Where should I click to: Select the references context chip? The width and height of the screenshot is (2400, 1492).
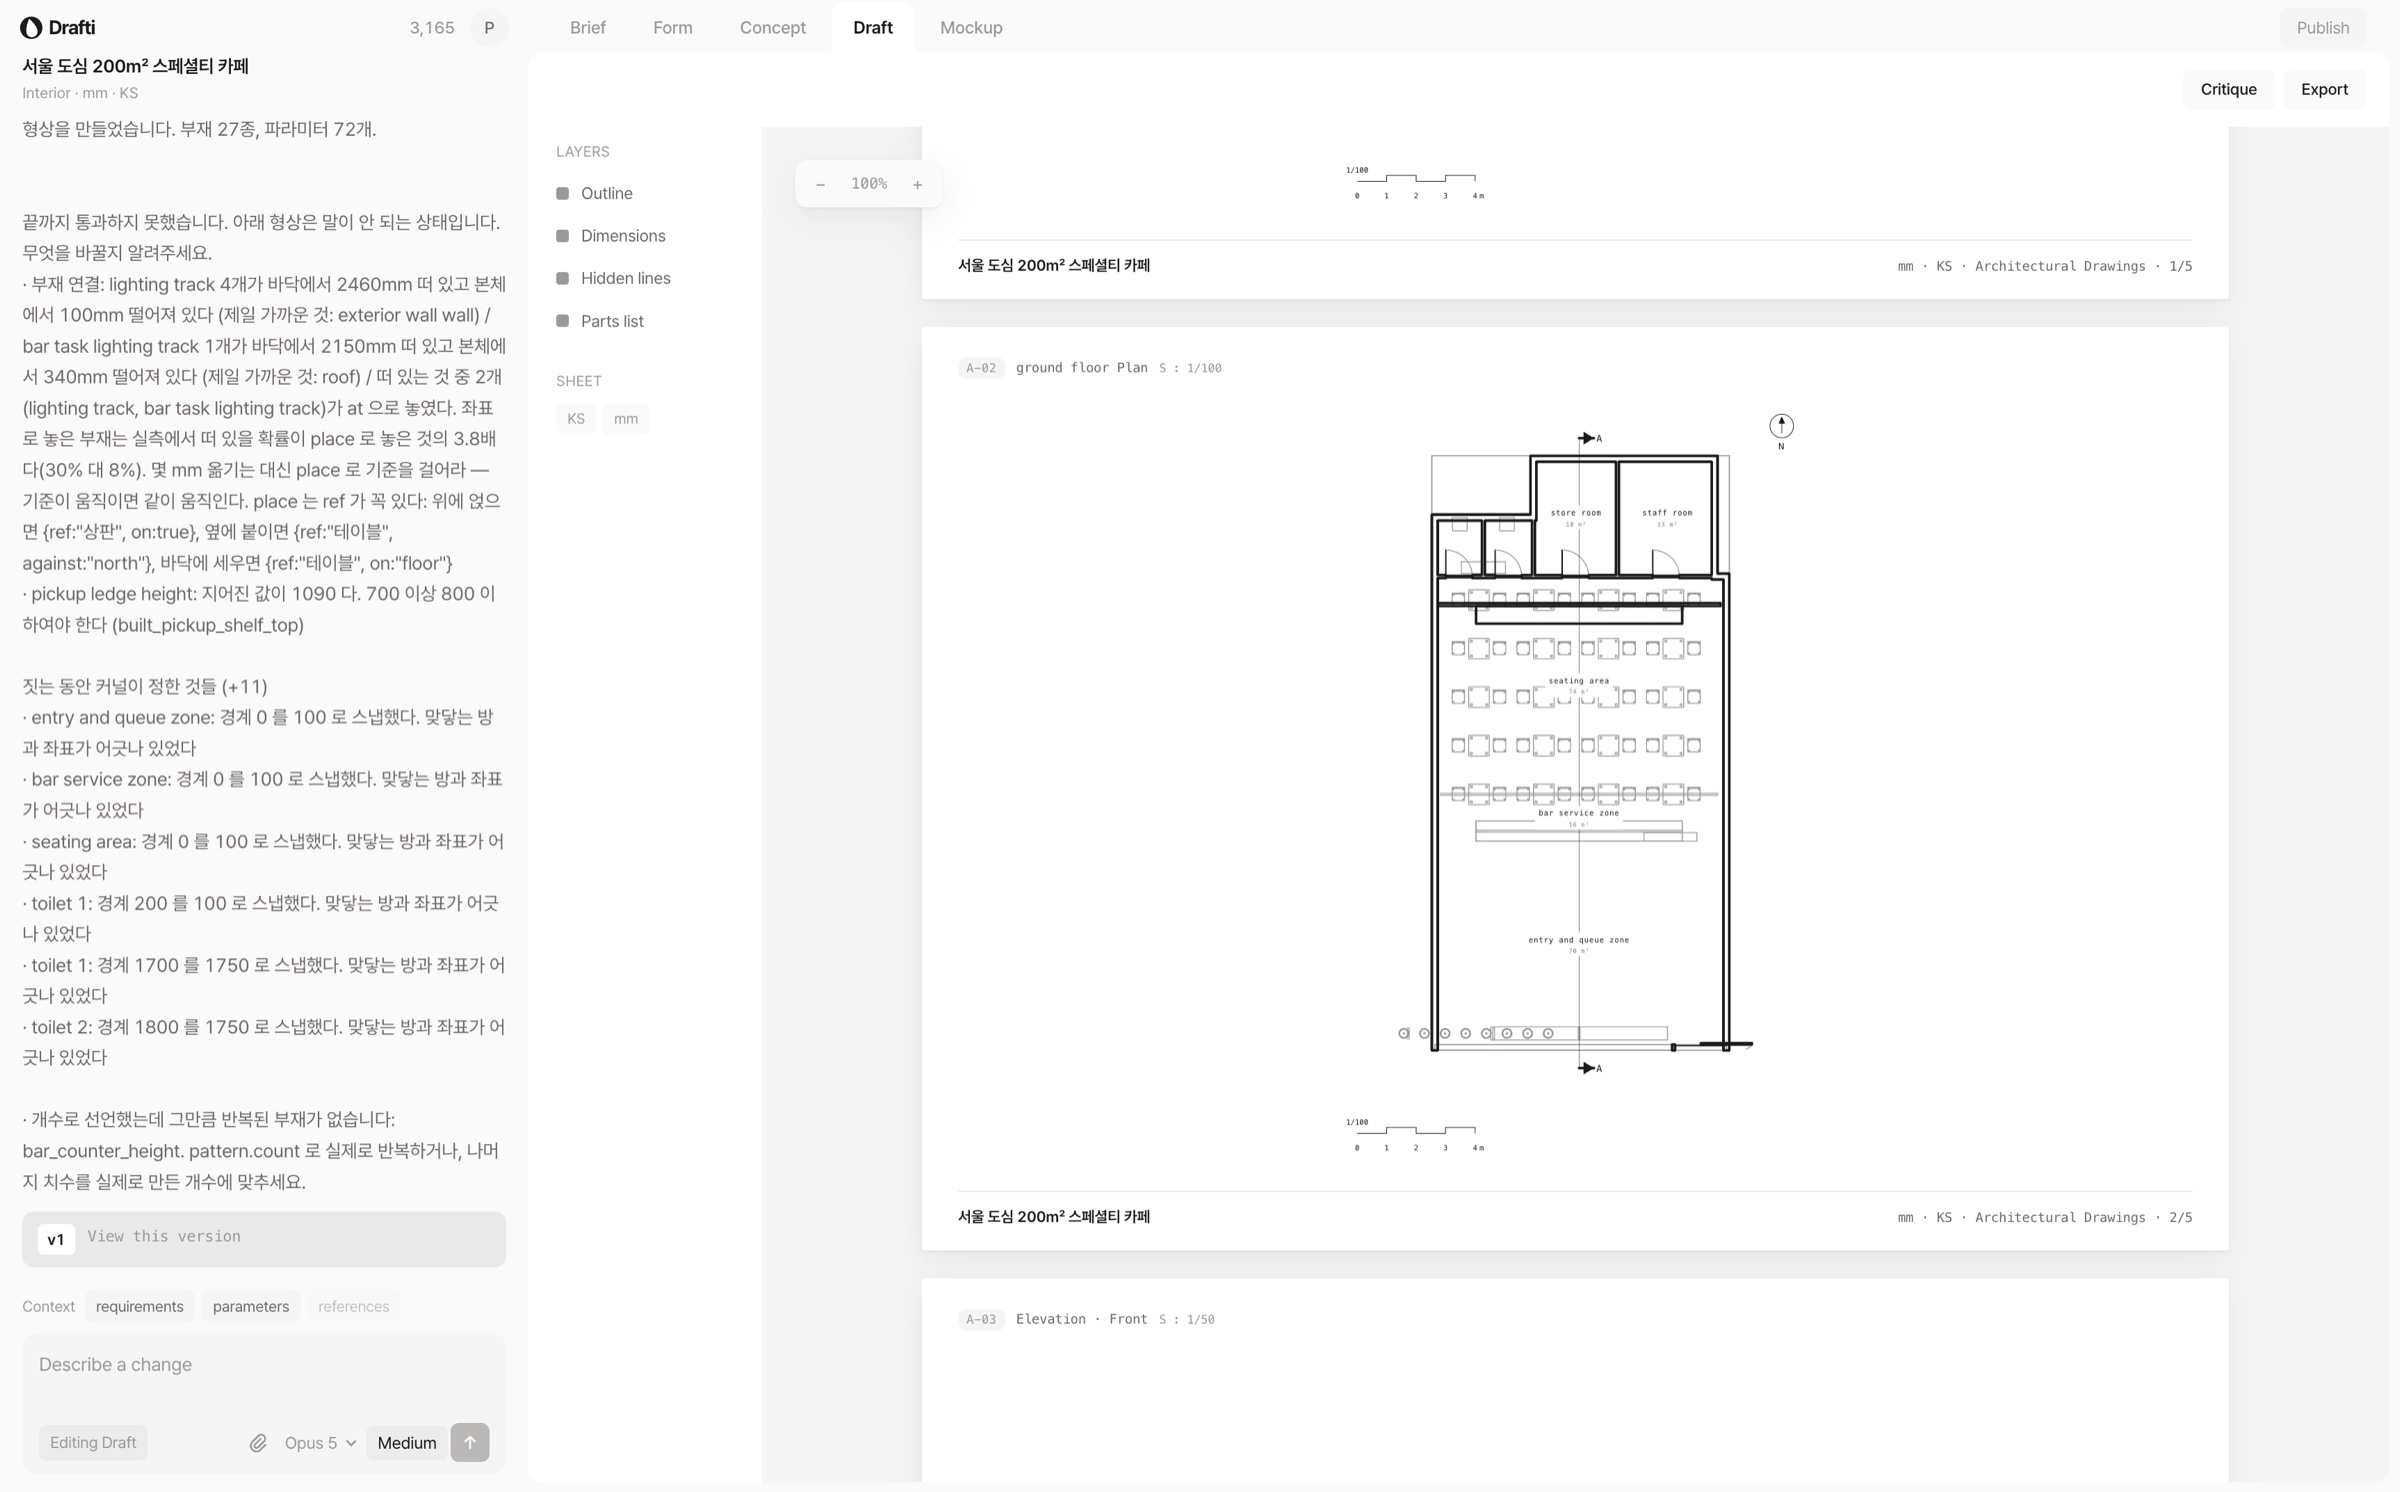pos(353,1307)
